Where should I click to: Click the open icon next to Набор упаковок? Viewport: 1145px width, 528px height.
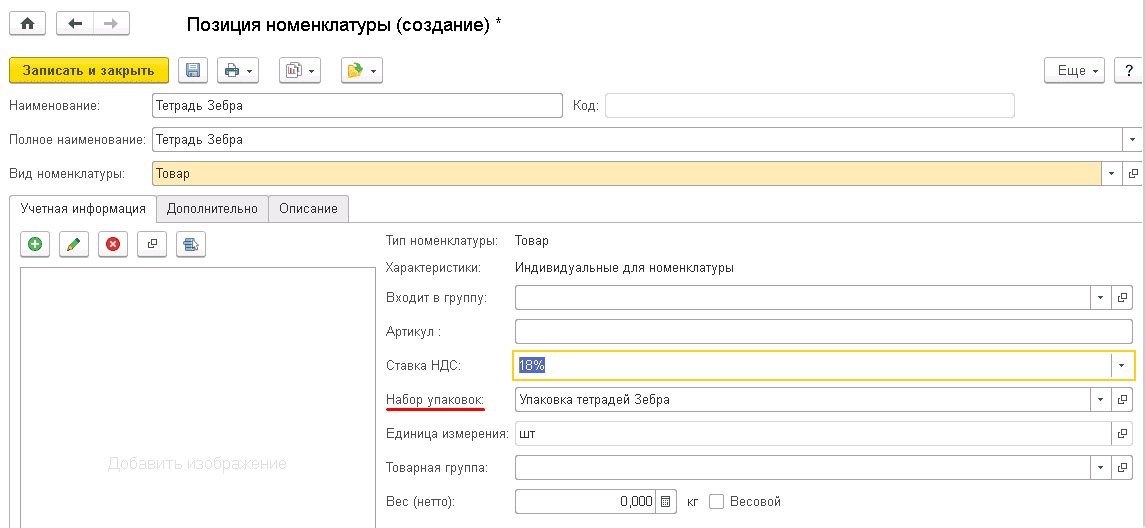(1121, 399)
